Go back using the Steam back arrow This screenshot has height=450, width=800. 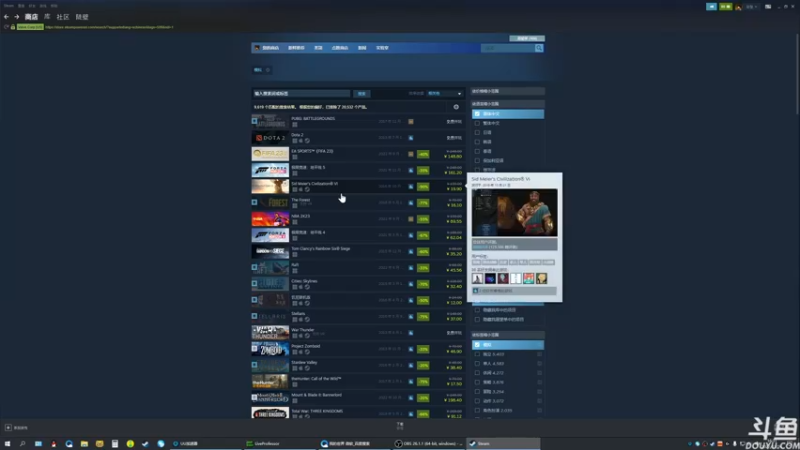(x=6, y=17)
